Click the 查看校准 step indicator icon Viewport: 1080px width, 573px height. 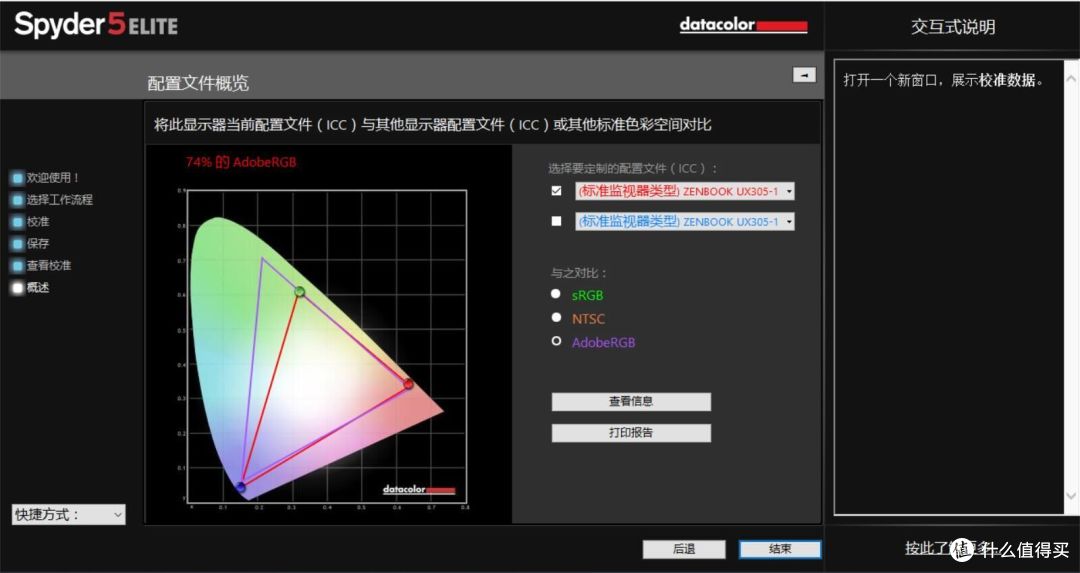pyautogui.click(x=18, y=266)
